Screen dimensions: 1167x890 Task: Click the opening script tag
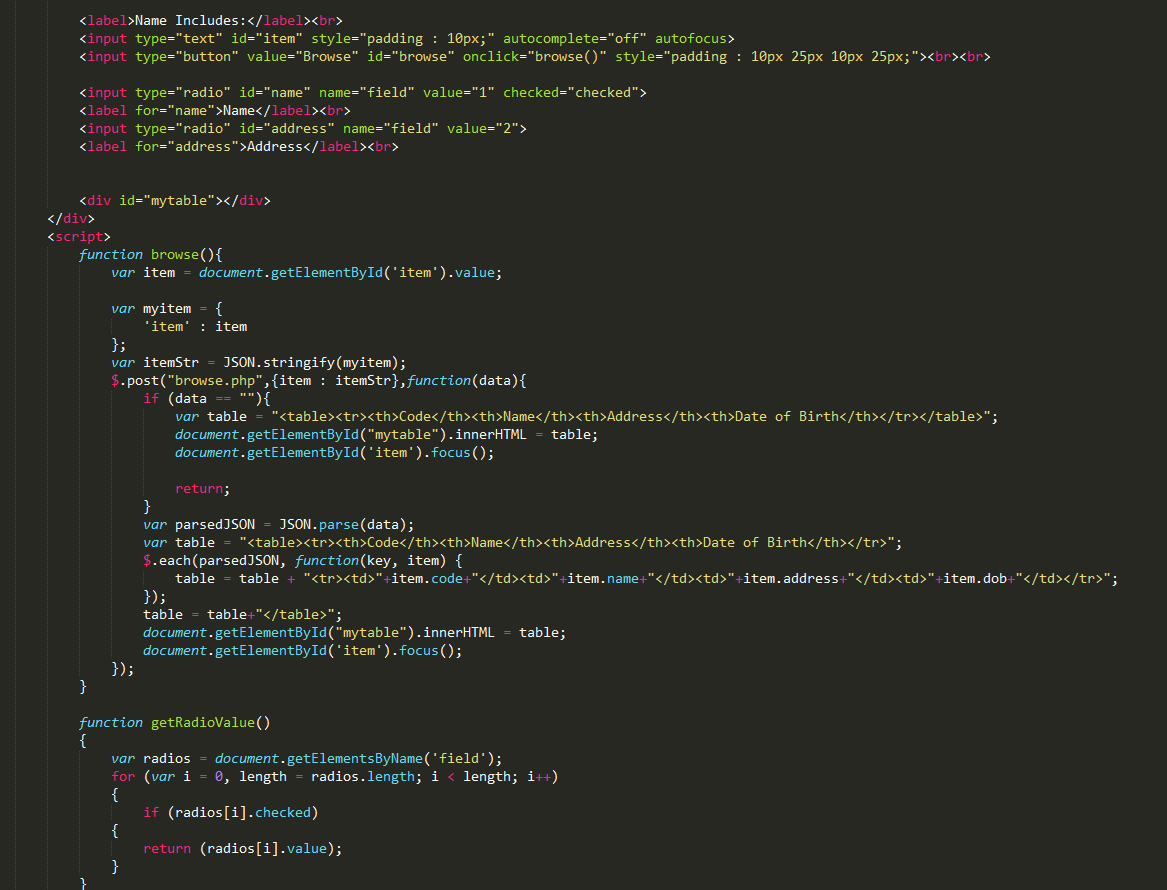click(x=77, y=236)
